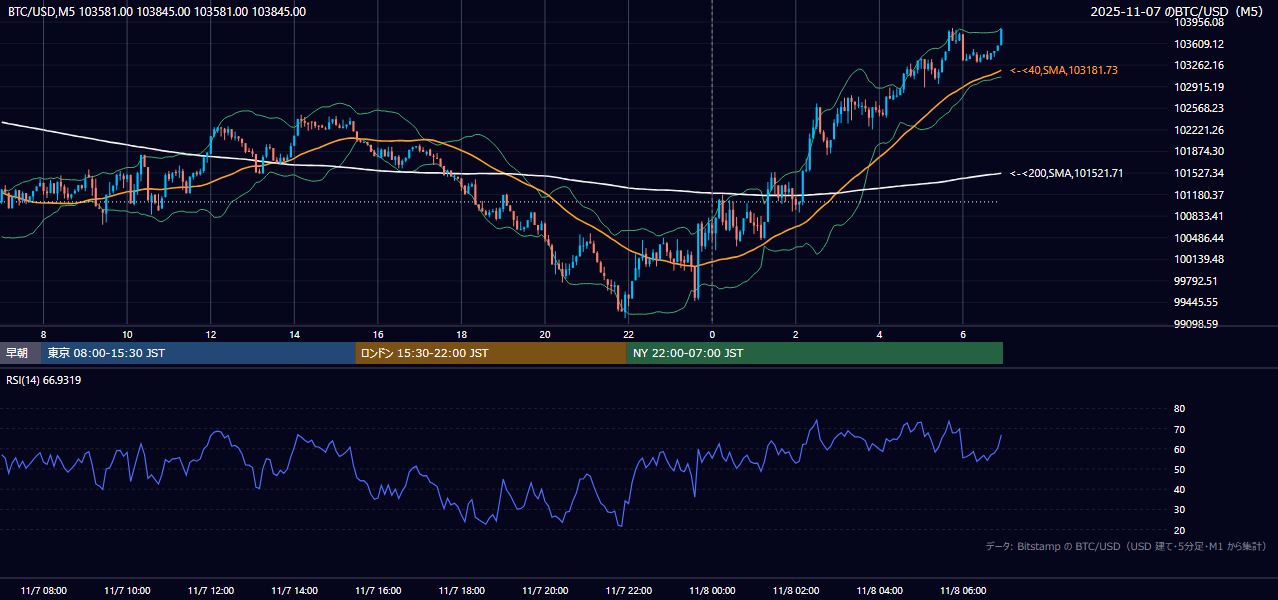1278x600 pixels.
Task: Click price axis value 100139.48
Action: coord(1200,259)
